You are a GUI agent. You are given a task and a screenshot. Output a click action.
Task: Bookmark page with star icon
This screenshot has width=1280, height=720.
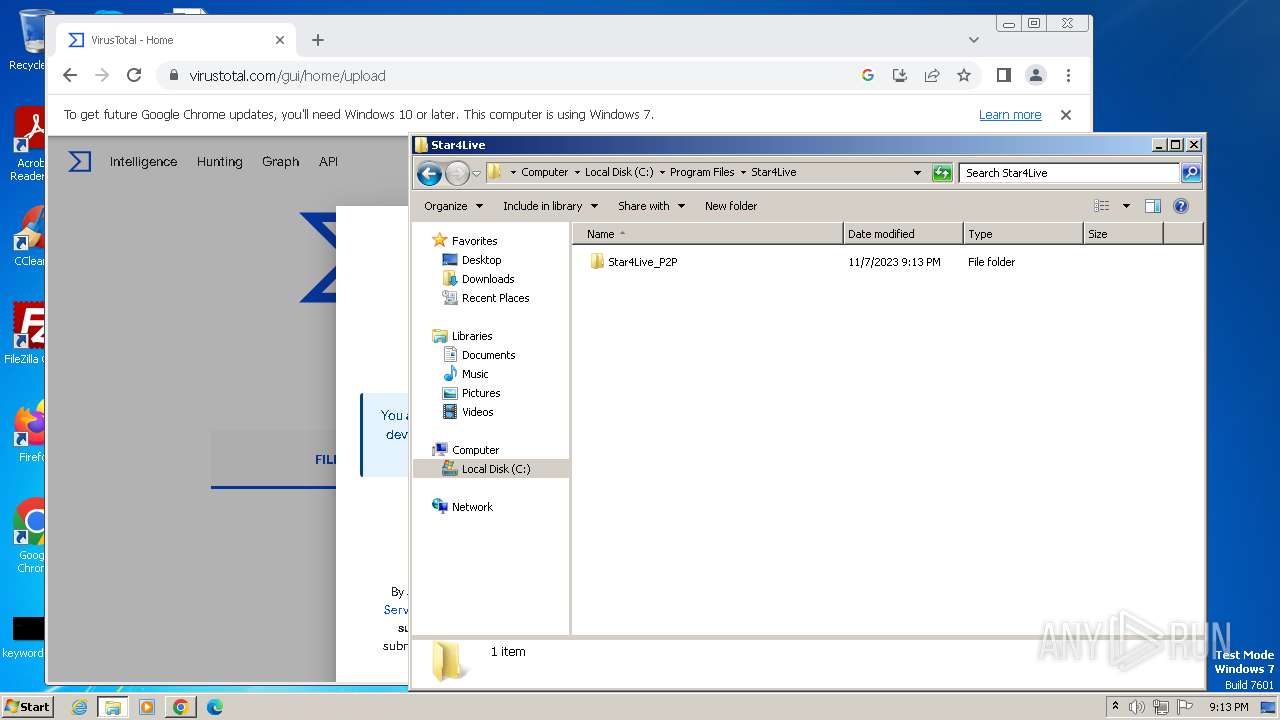[x=964, y=75]
